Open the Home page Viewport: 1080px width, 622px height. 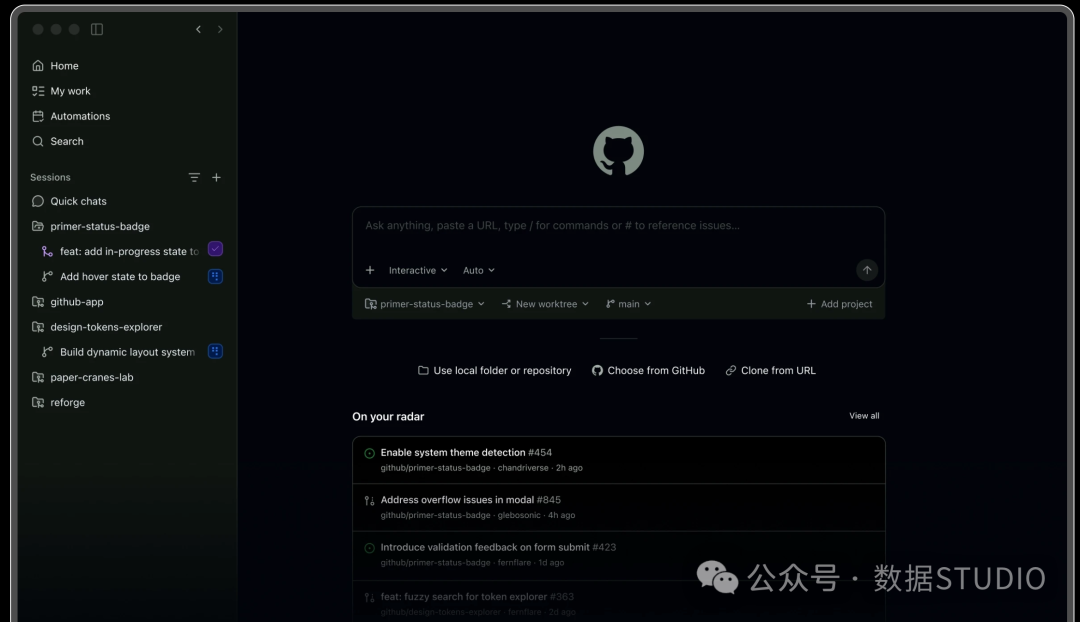coord(55,65)
